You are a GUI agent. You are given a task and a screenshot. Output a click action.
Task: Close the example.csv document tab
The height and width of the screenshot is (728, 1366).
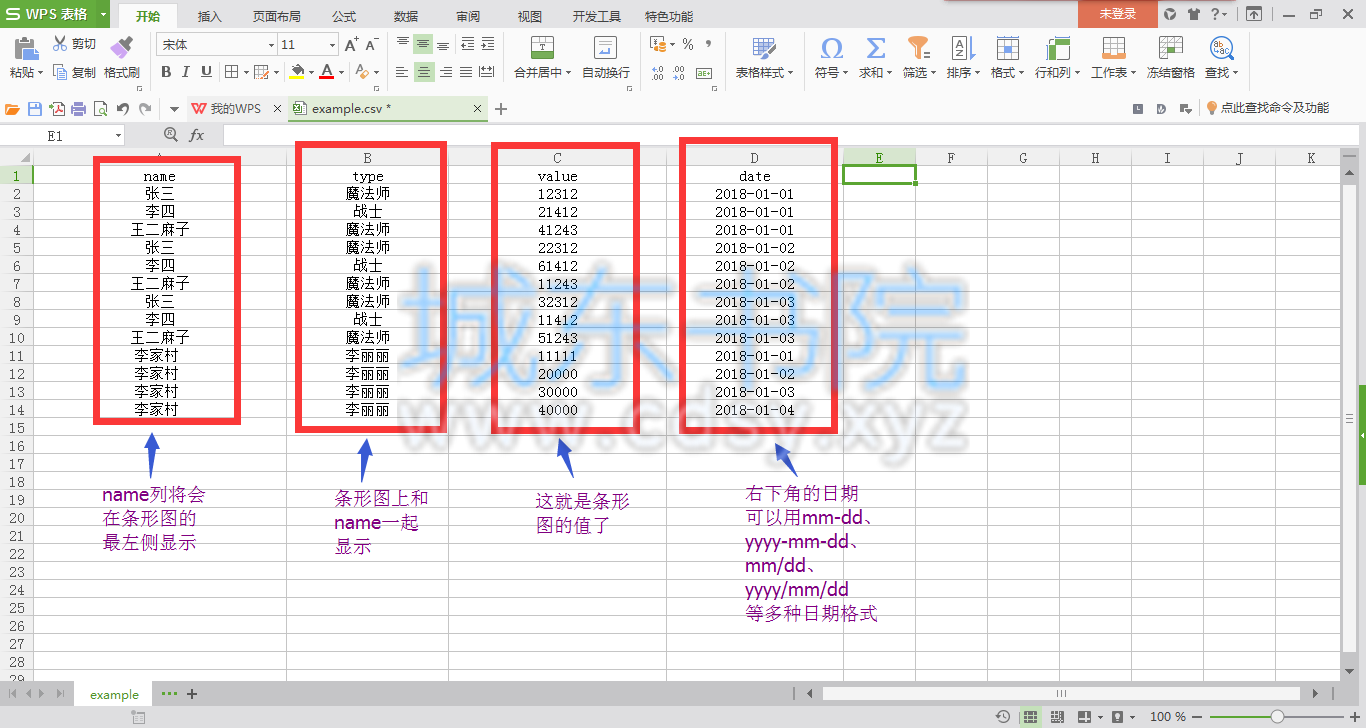coord(477,109)
